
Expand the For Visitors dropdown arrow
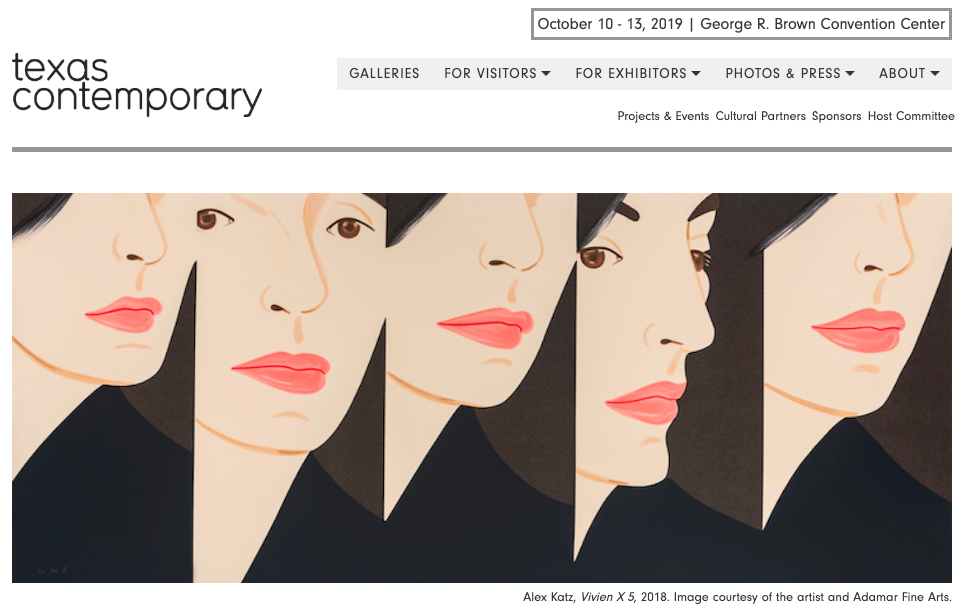click(x=545, y=73)
